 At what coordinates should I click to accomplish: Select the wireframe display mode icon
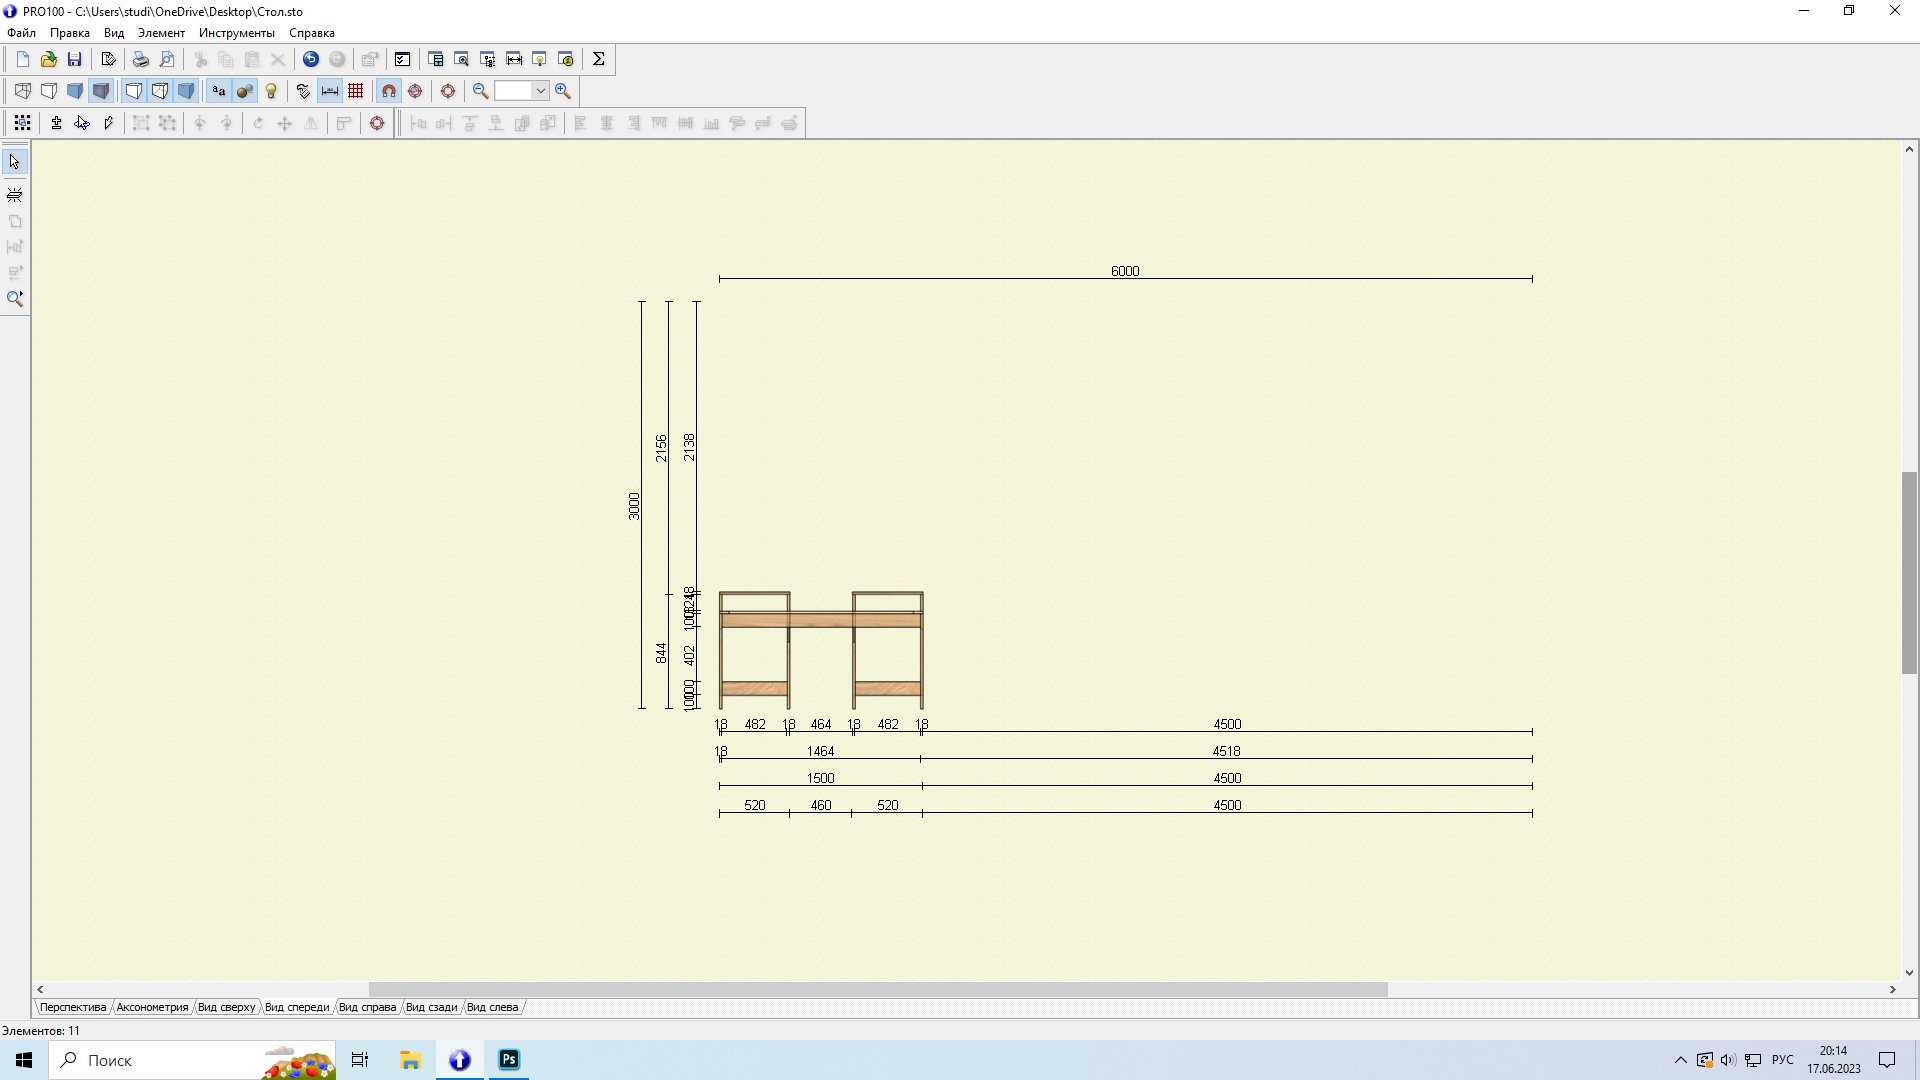pos(22,91)
